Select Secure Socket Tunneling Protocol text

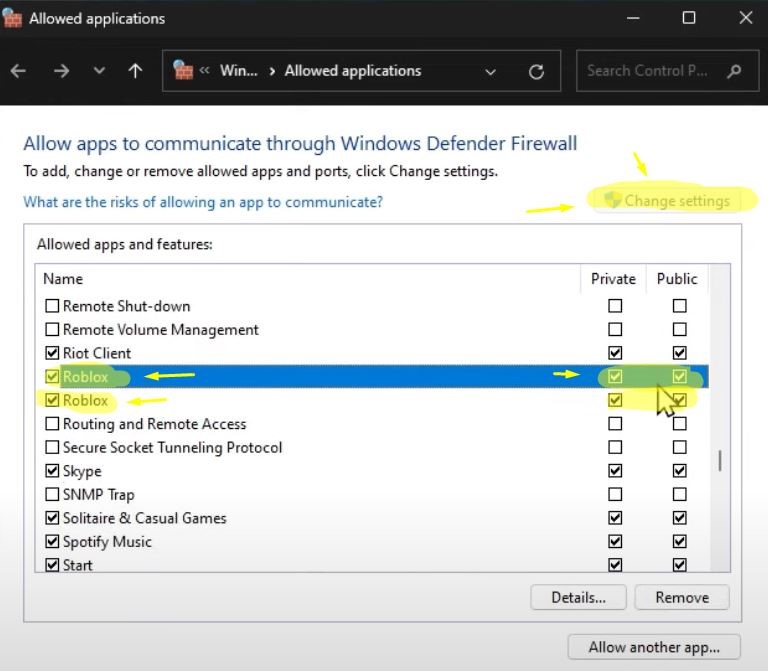pos(172,448)
